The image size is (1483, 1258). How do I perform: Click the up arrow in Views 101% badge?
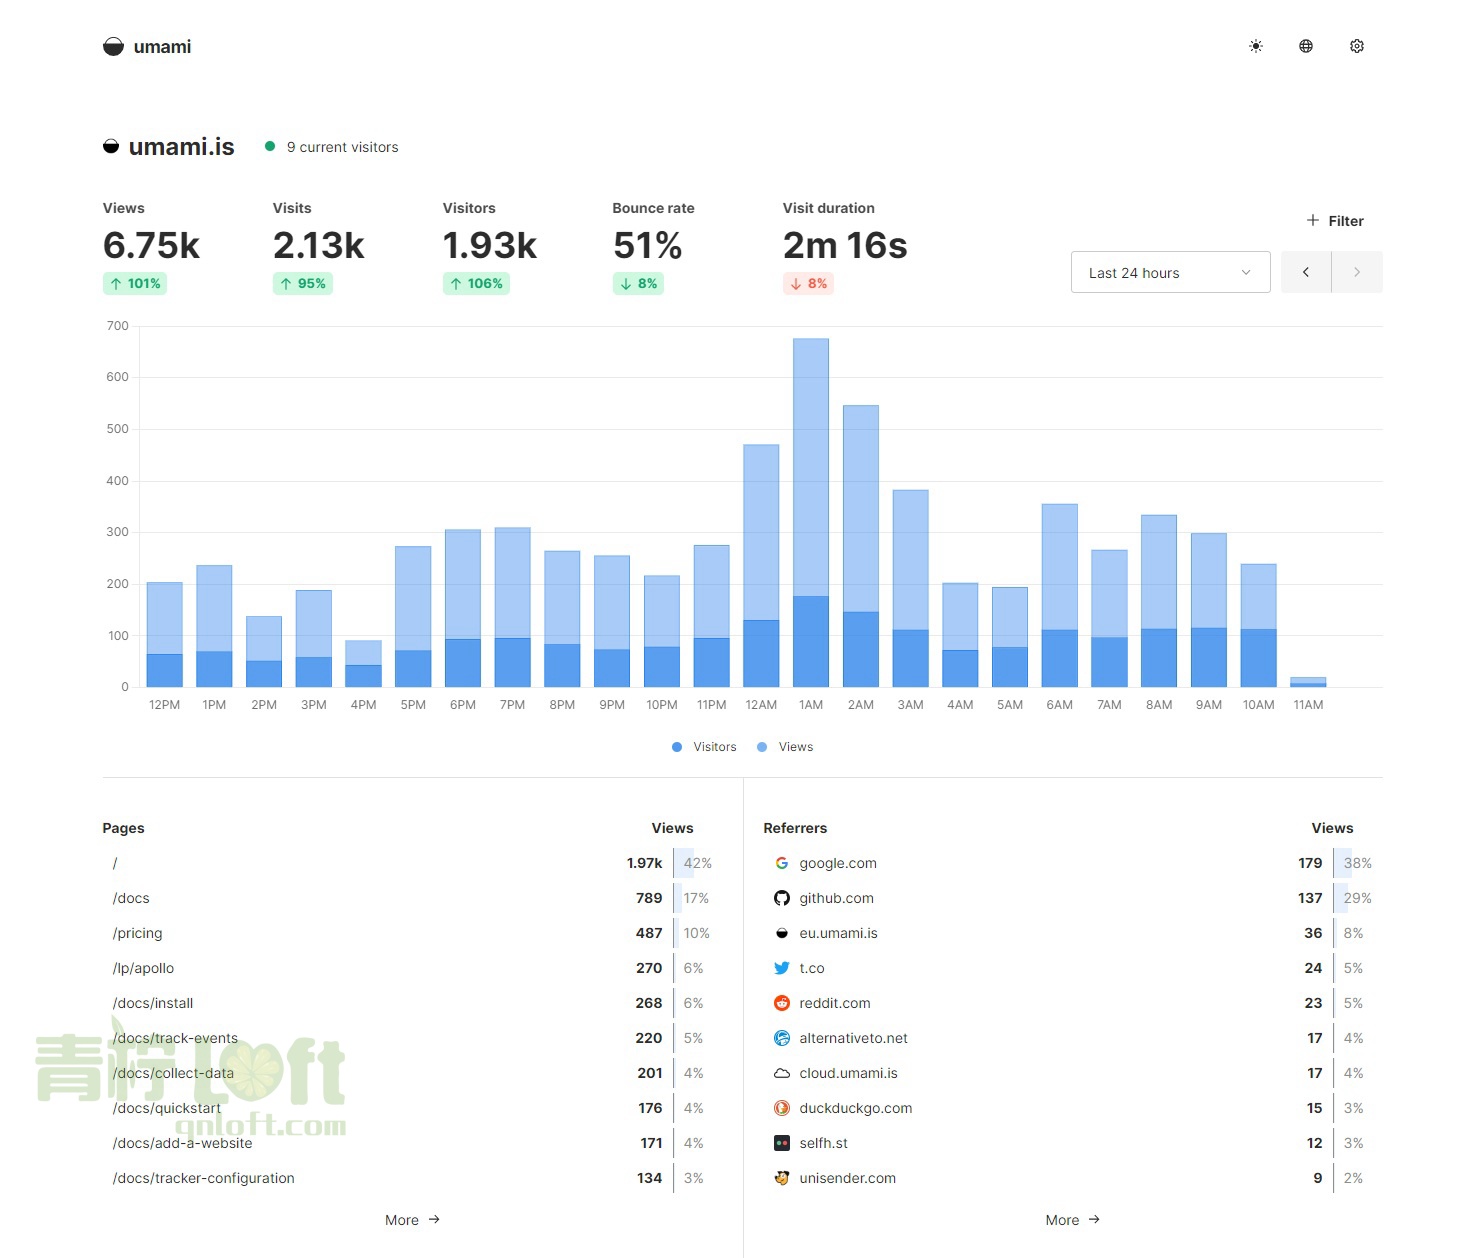click(116, 284)
